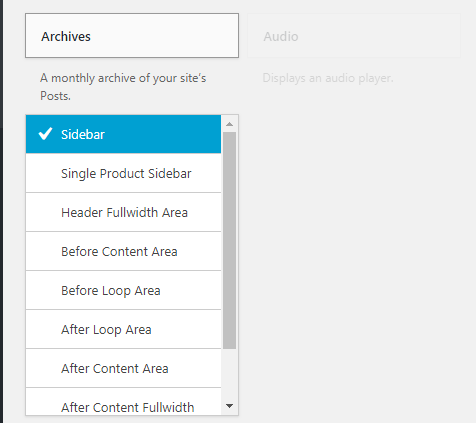Image resolution: width=476 pixels, height=423 pixels.
Task: Click the scroll down arrow of the list
Action: tap(229, 406)
